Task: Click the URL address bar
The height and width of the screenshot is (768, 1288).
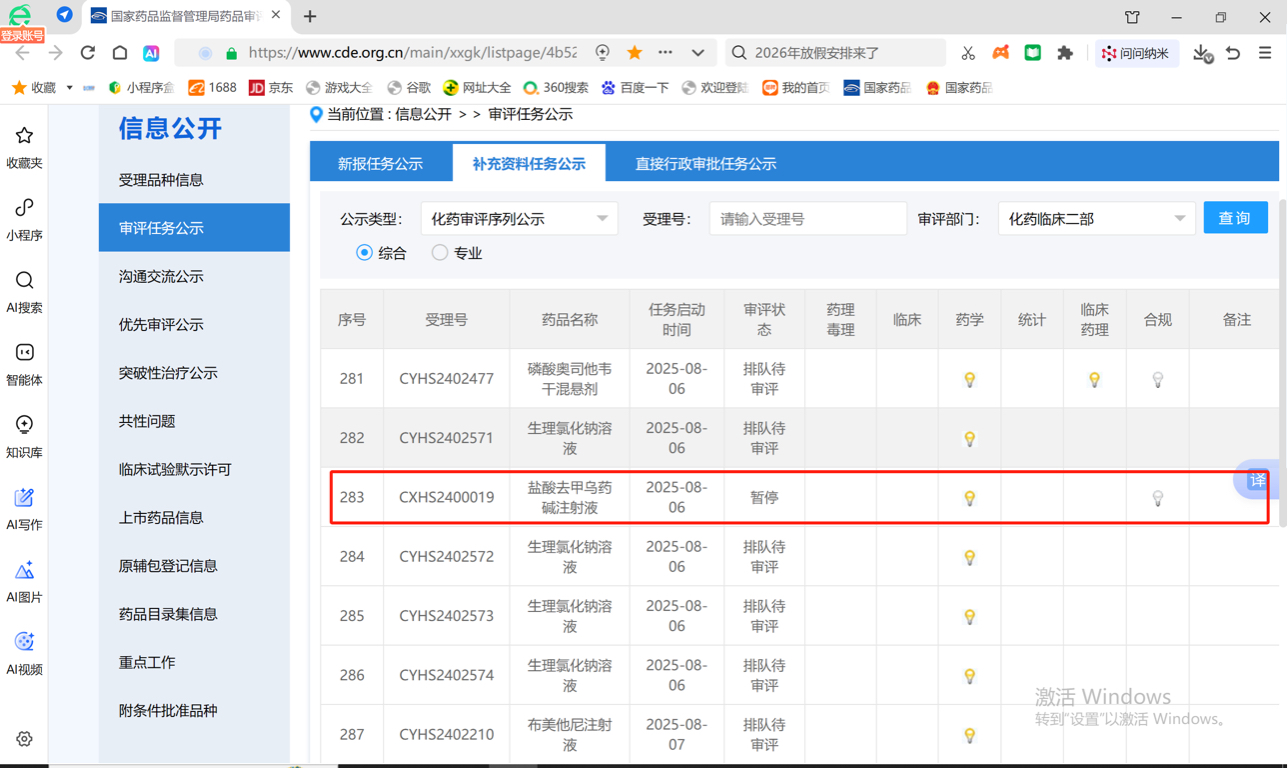Action: click(x=412, y=53)
